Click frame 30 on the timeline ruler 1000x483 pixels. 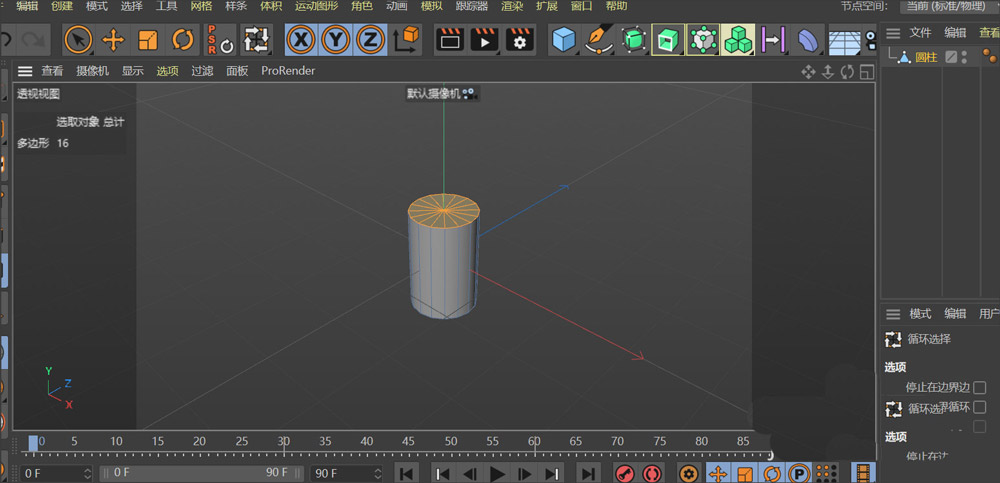click(x=284, y=443)
